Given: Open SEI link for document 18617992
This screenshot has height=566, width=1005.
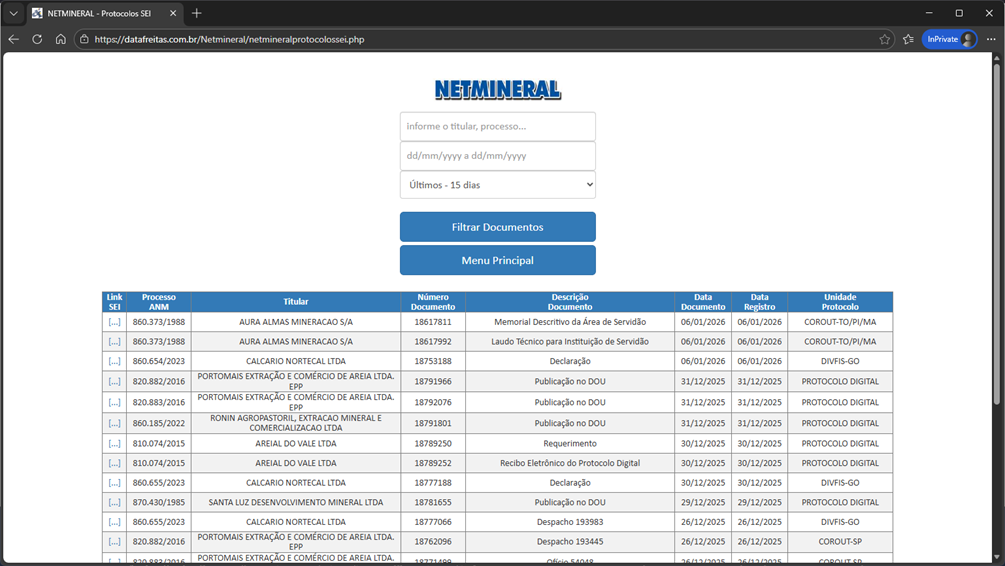Looking at the screenshot, I should click(114, 342).
